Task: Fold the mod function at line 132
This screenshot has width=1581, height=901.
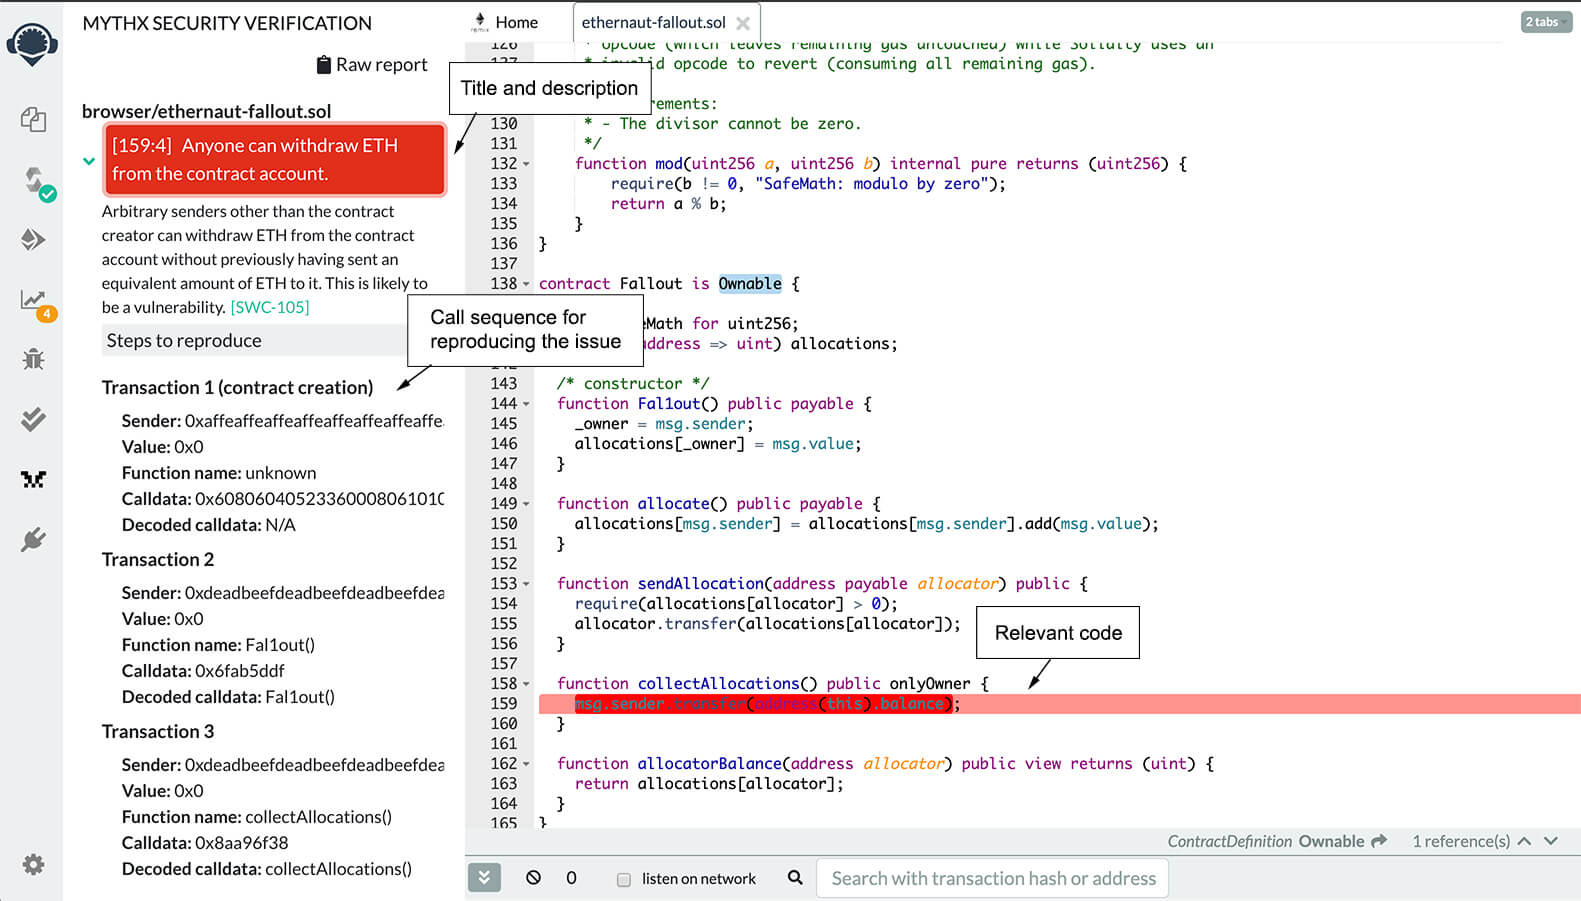Action: point(526,164)
